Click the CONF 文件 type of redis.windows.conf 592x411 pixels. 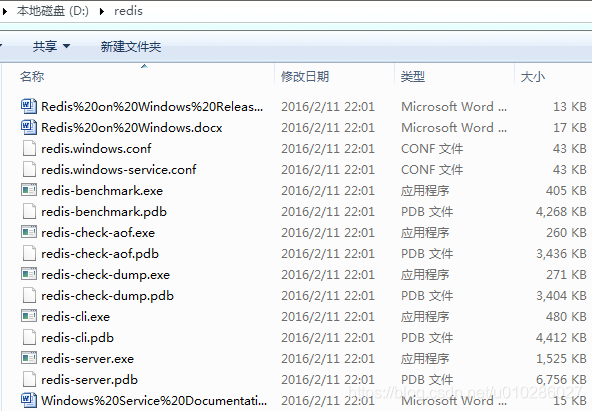(432, 149)
